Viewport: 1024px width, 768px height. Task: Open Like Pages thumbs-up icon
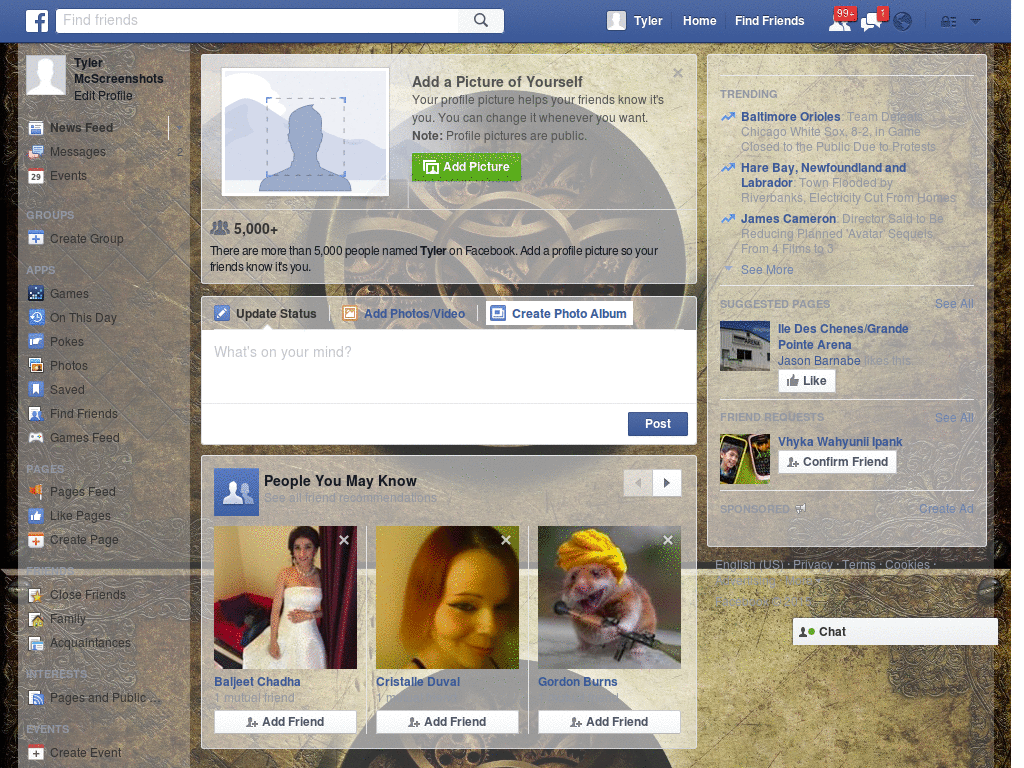click(x=36, y=515)
